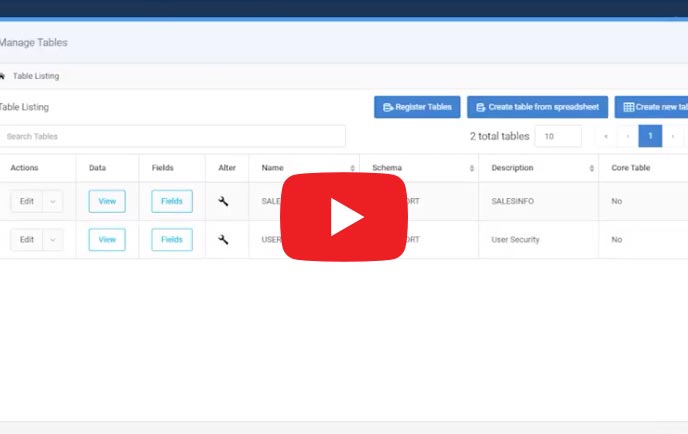Expand the Edit dropdown arrow in second row
The width and height of the screenshot is (688, 434).
tap(52, 239)
